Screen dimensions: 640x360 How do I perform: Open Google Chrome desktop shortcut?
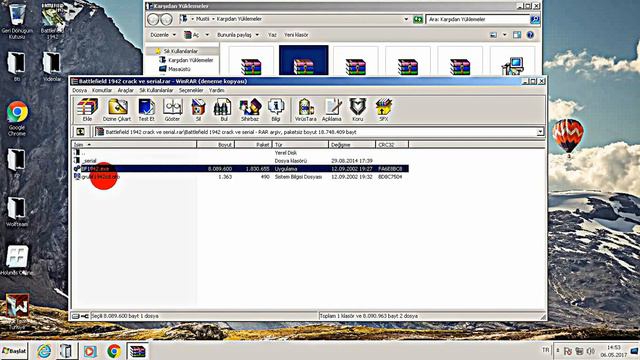(x=17, y=118)
